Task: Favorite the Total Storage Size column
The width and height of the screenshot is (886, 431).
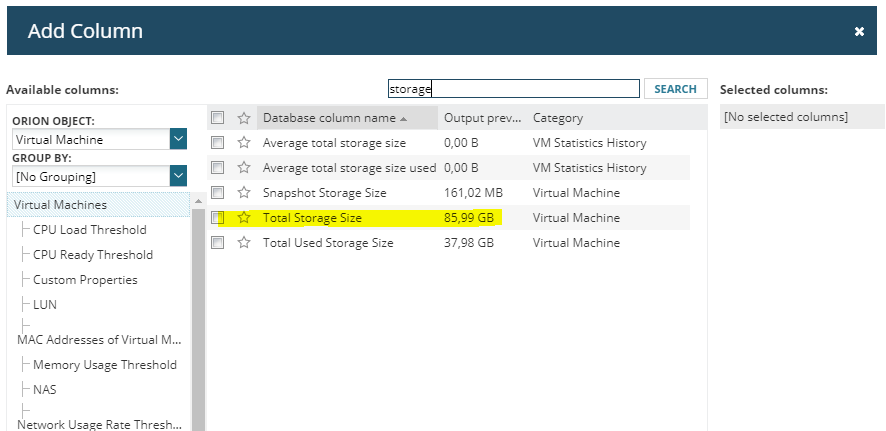Action: tap(244, 217)
